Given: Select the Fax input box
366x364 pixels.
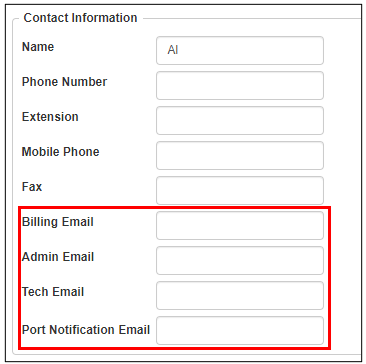Looking at the screenshot, I should 240,190.
